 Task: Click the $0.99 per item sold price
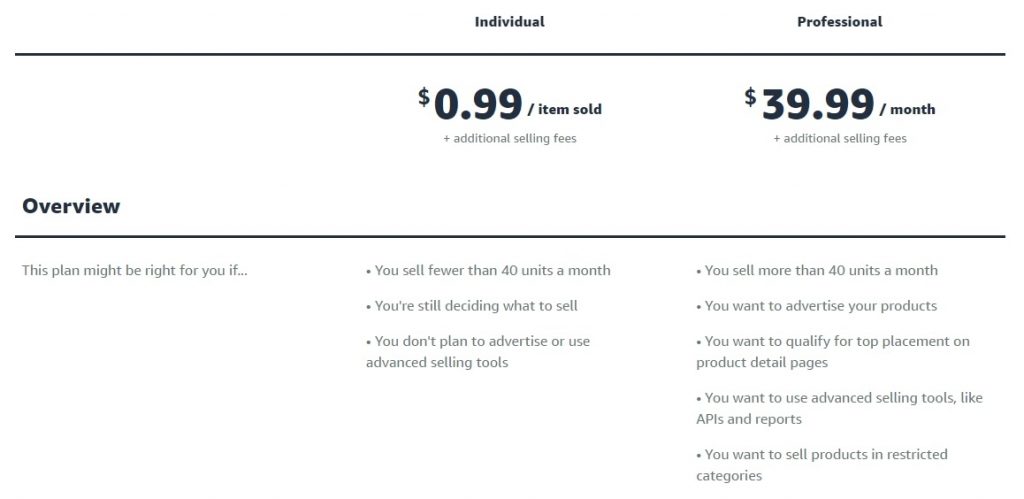click(x=509, y=105)
